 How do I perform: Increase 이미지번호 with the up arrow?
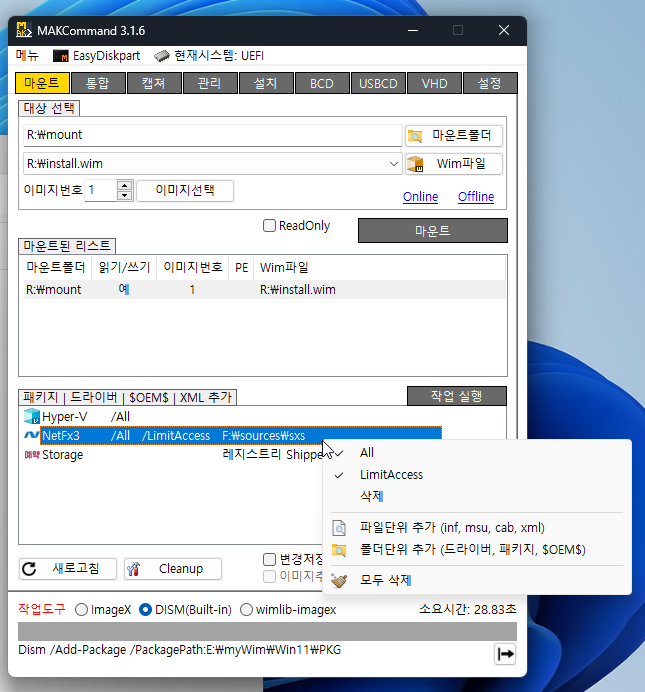(x=125, y=185)
